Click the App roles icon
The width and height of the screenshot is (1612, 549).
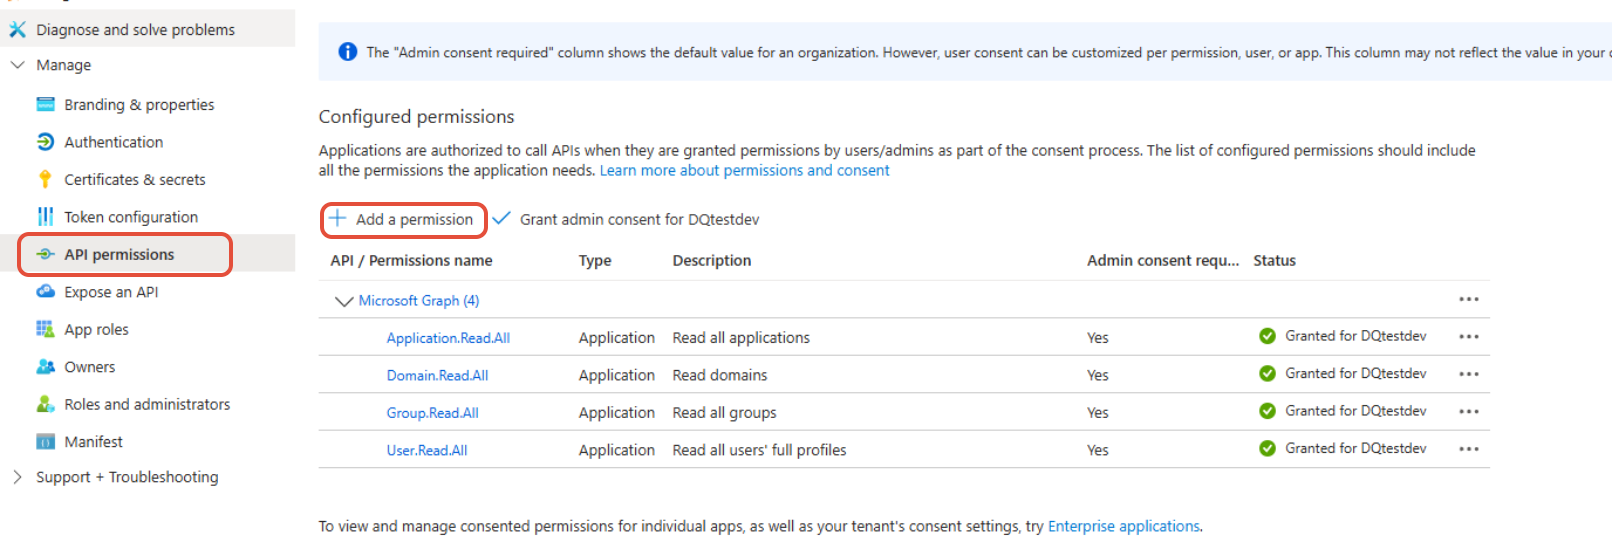(x=45, y=329)
